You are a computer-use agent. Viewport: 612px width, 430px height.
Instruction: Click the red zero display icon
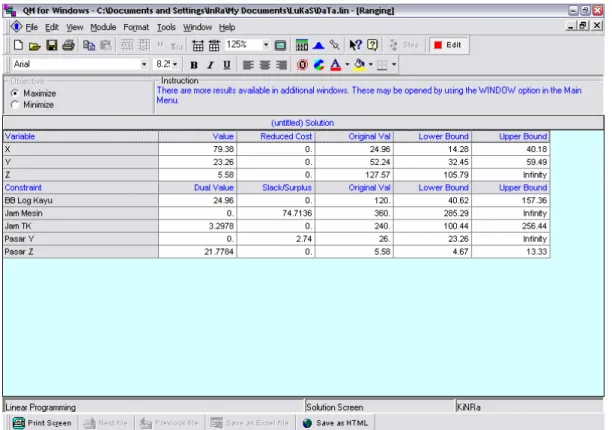point(302,65)
